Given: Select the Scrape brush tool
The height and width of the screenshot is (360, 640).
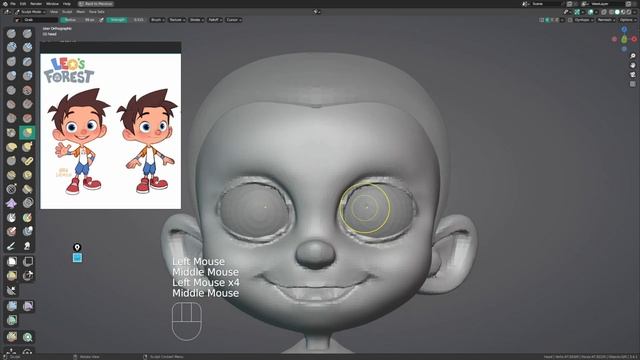Looking at the screenshot, I should [11, 118].
